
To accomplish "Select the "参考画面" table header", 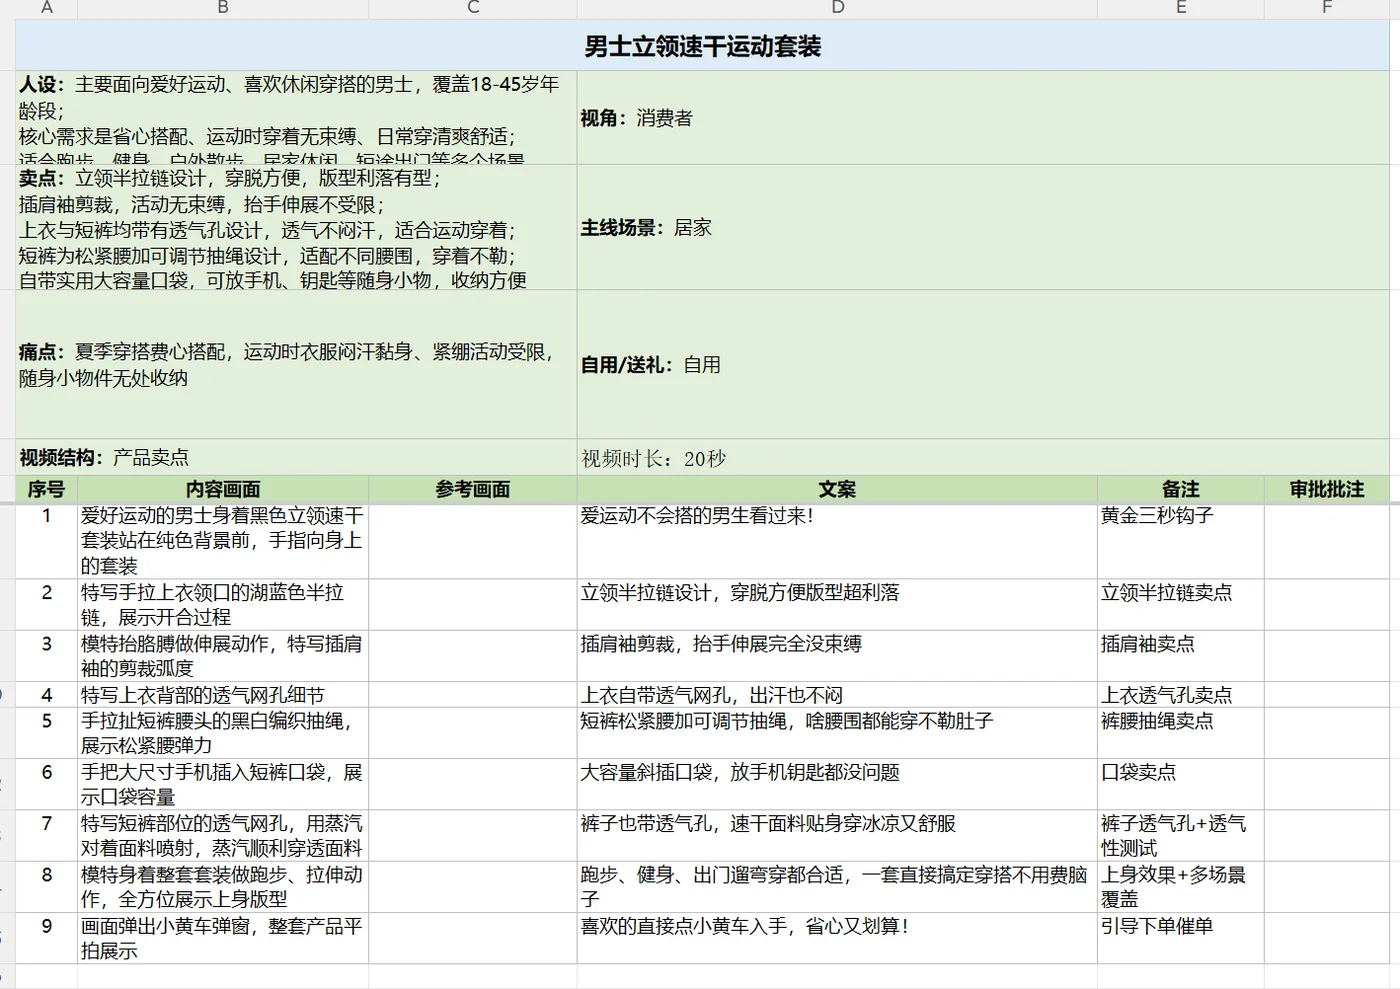I will coord(473,489).
